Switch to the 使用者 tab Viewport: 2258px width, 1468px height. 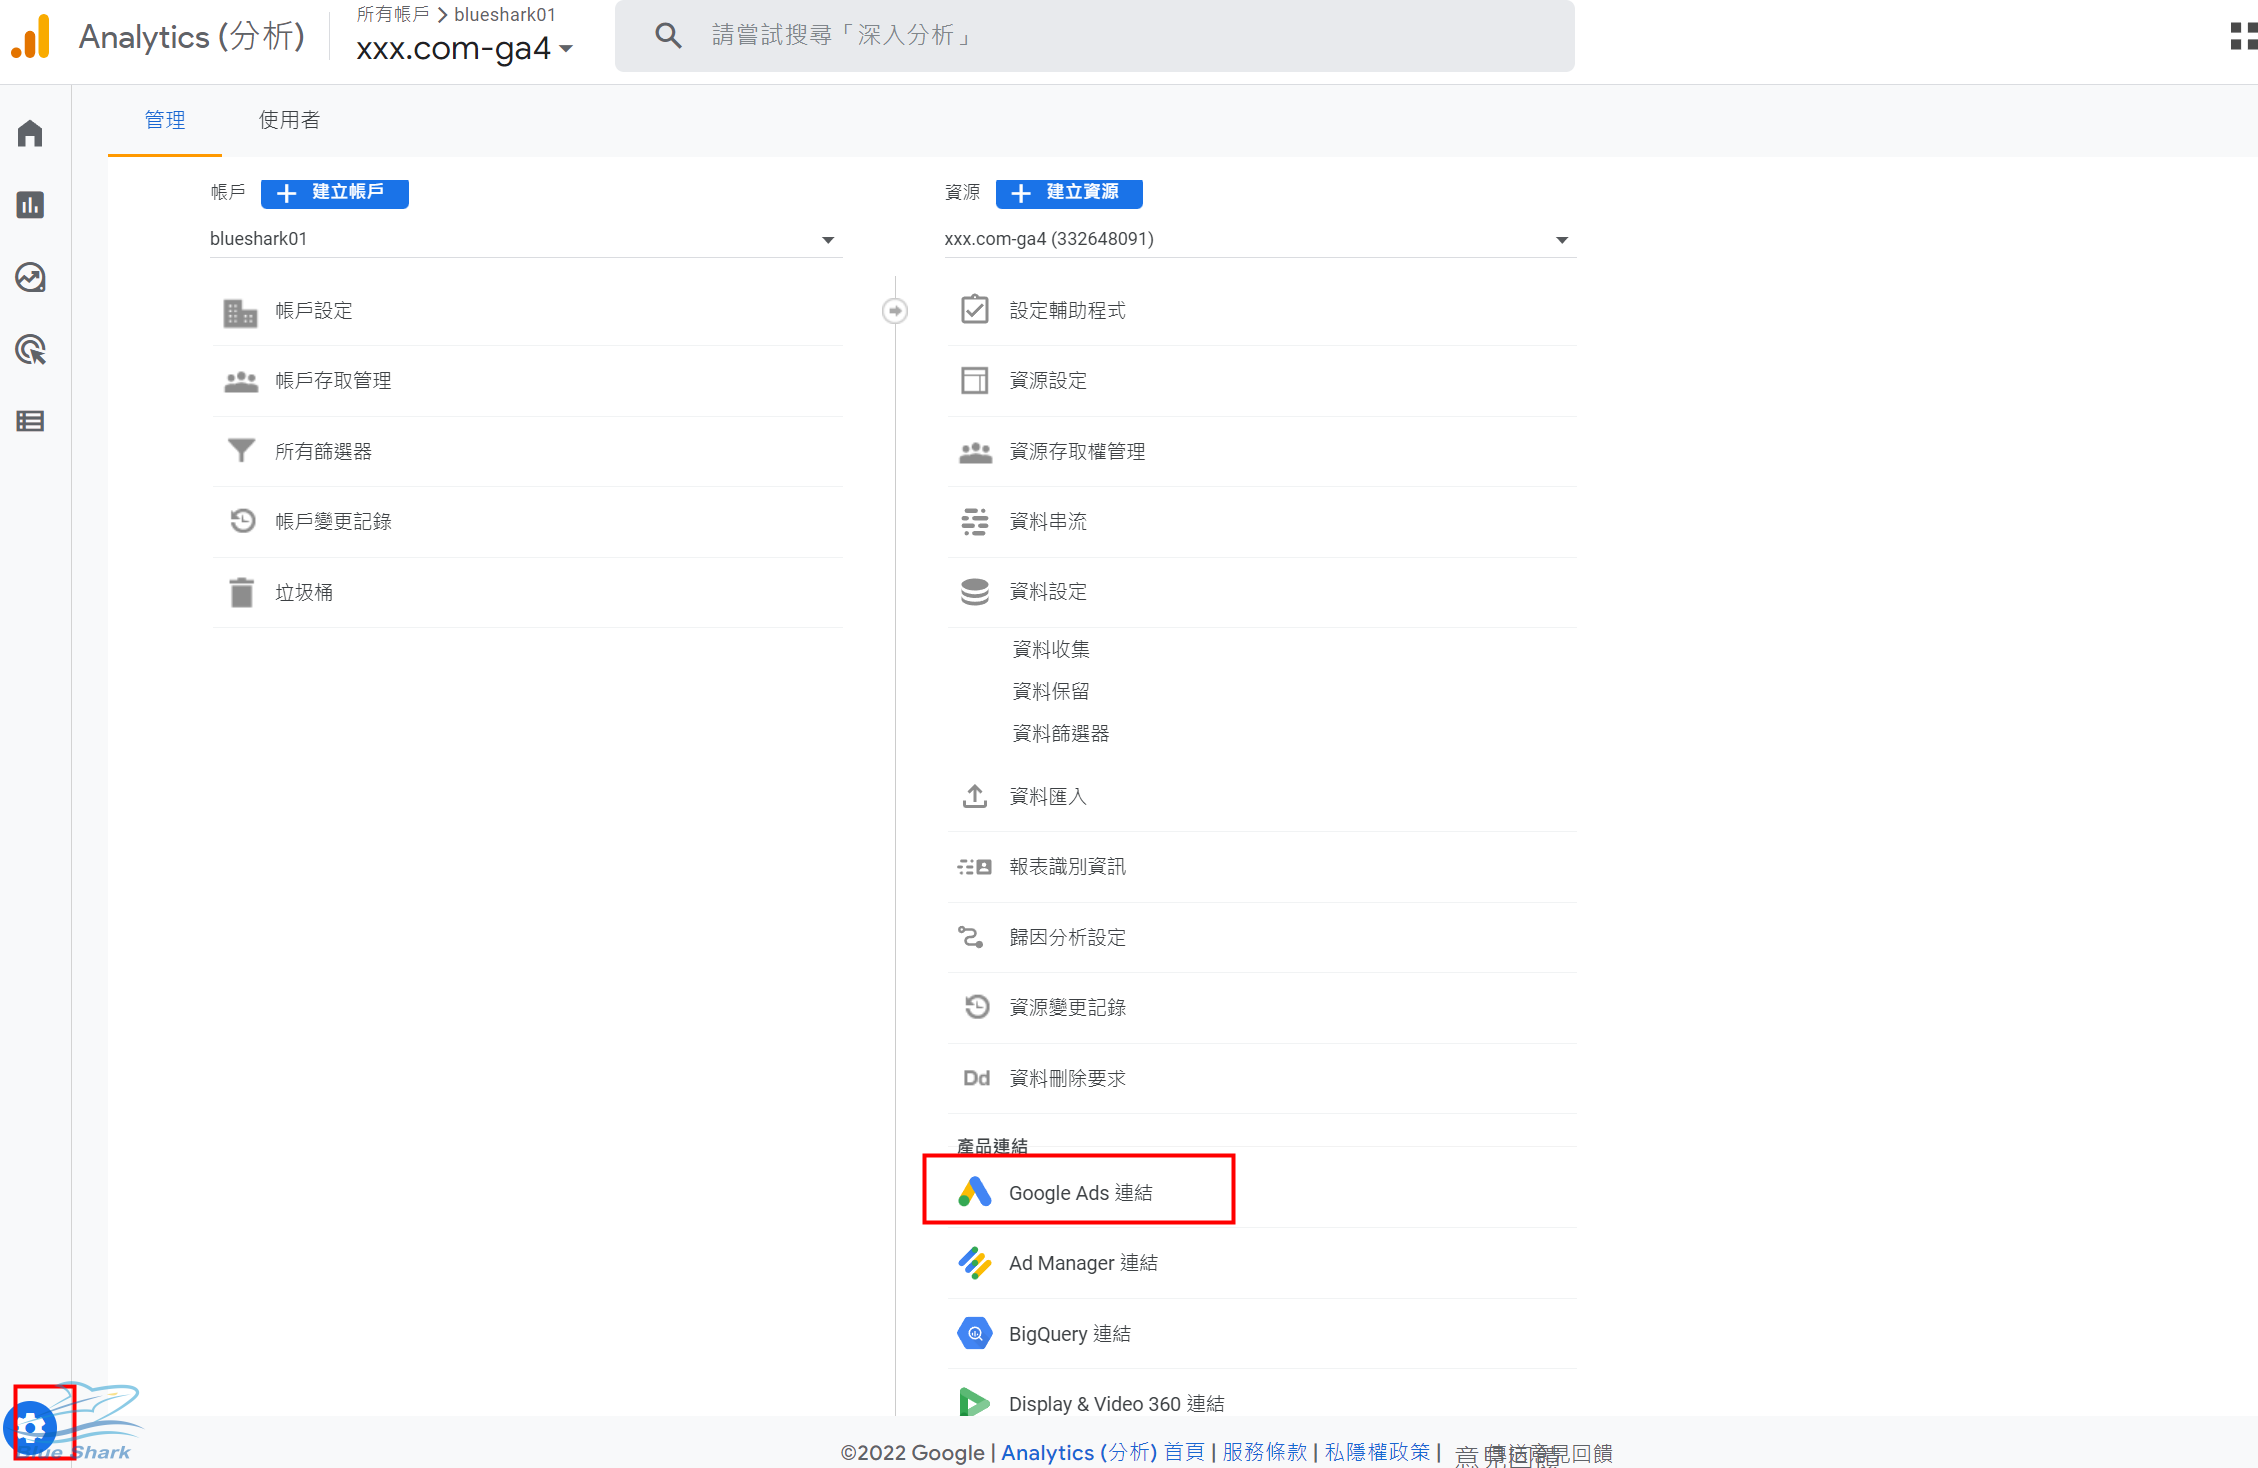tap(289, 120)
